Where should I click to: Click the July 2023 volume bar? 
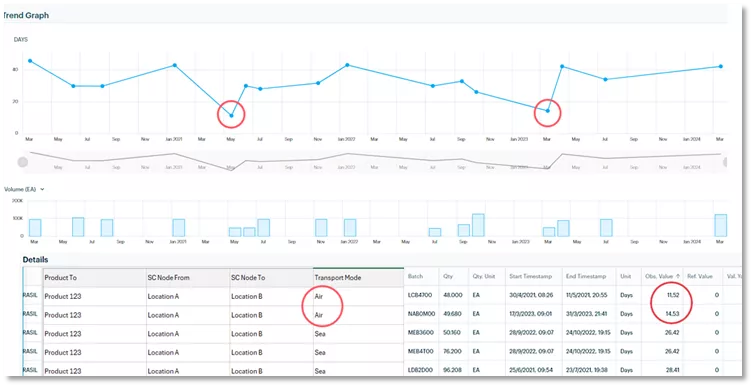(606, 228)
